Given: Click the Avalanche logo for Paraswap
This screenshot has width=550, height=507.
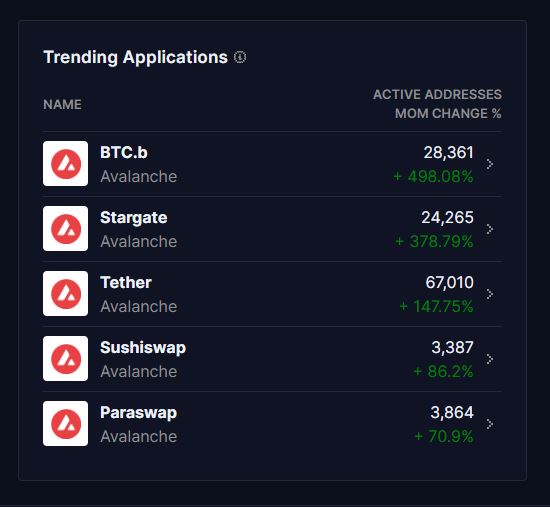Looking at the screenshot, I should [66, 423].
